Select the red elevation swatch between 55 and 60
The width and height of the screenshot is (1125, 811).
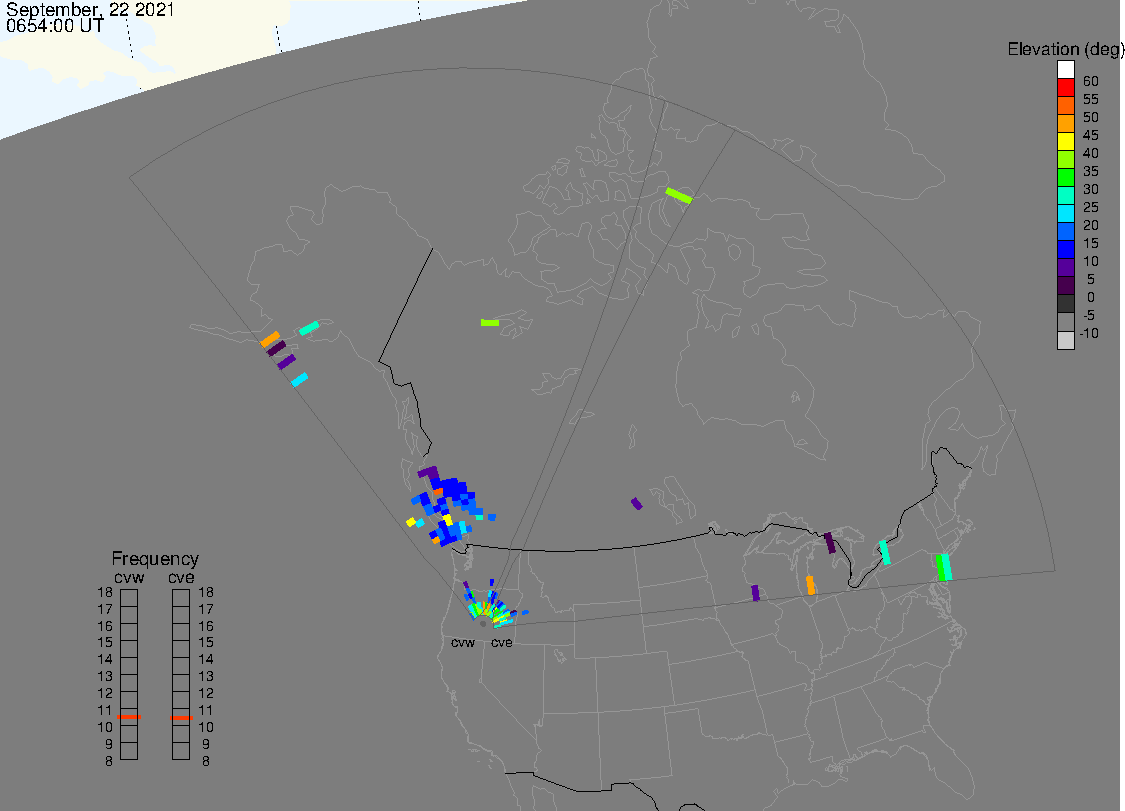(x=1065, y=88)
